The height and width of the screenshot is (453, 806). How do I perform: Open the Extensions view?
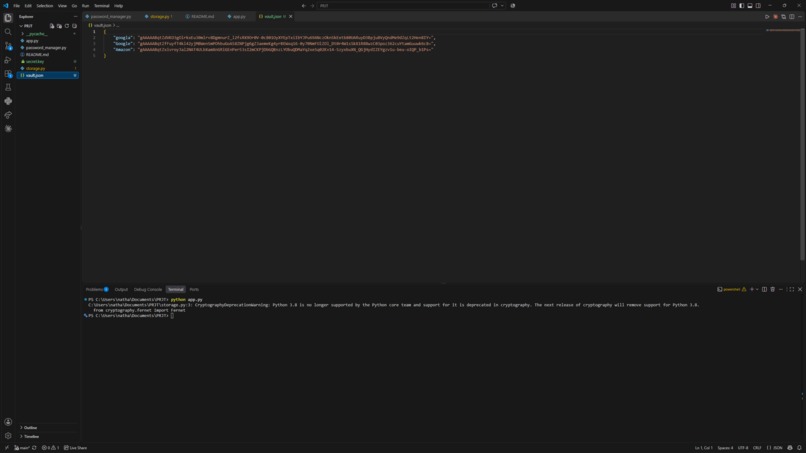pyautogui.click(x=8, y=74)
